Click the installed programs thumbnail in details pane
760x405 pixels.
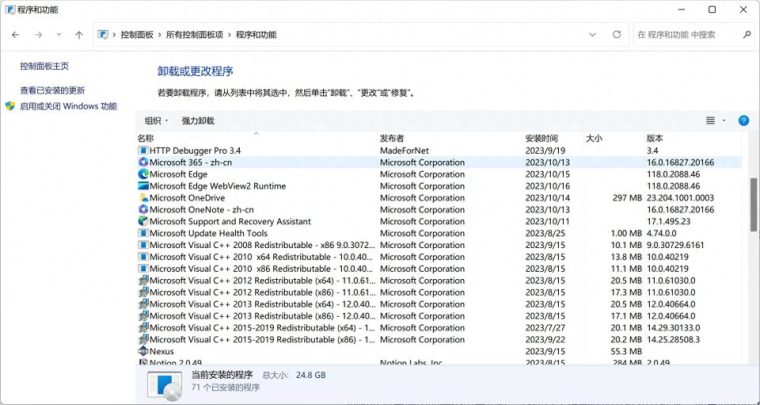coord(165,386)
